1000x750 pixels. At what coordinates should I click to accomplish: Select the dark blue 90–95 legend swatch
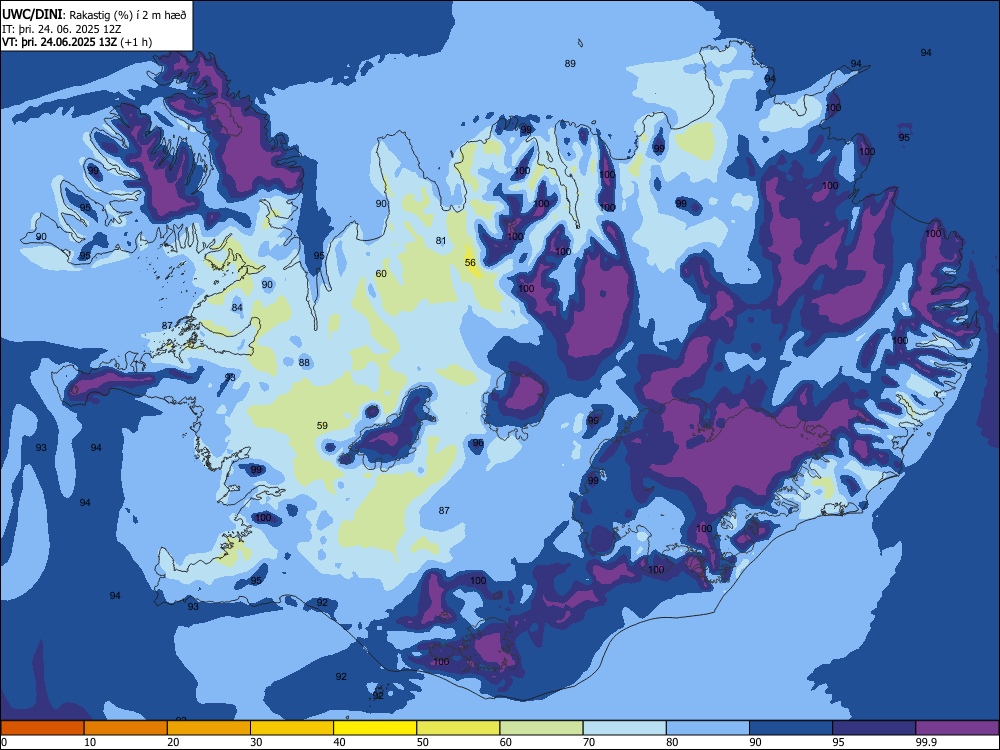791,727
